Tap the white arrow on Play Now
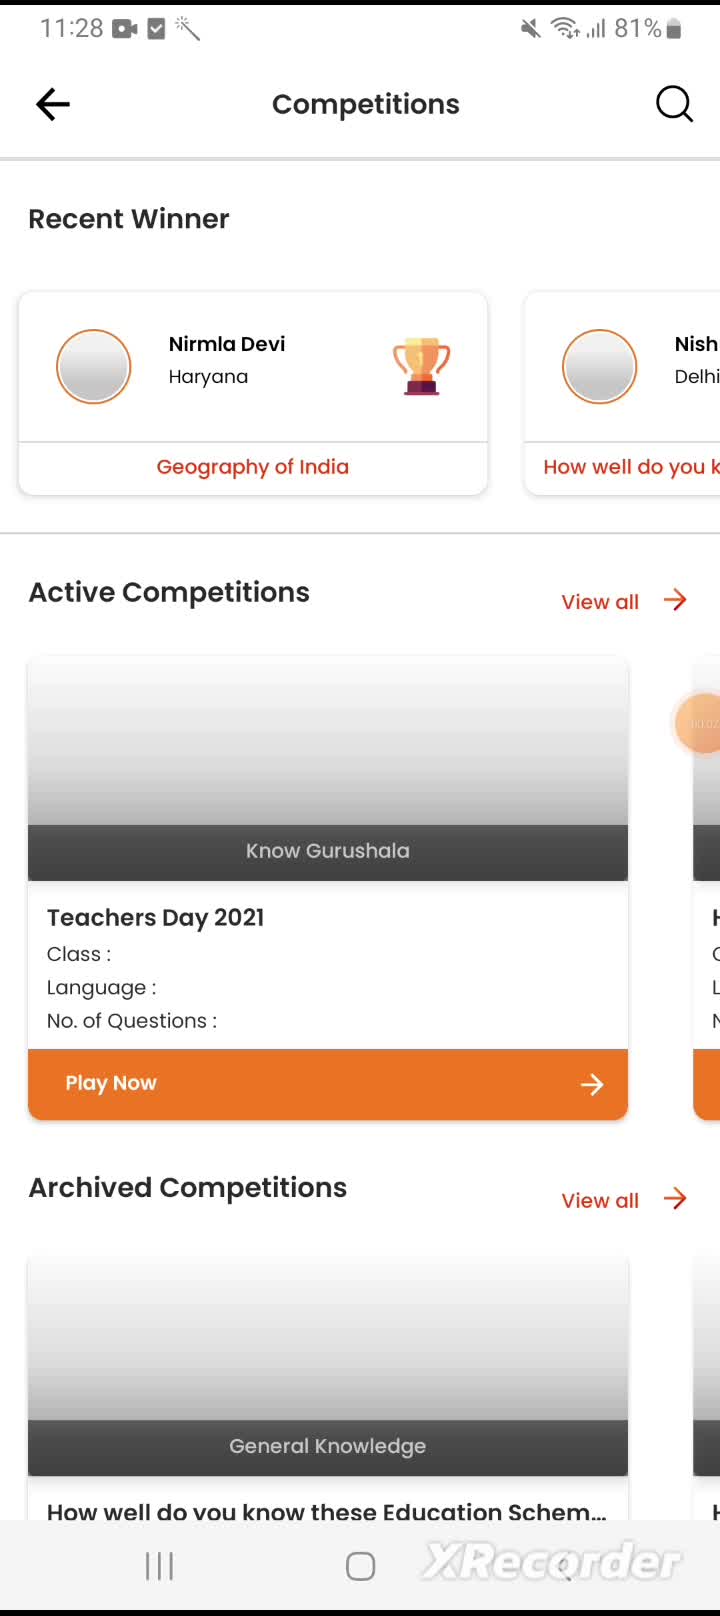 click(x=592, y=1084)
